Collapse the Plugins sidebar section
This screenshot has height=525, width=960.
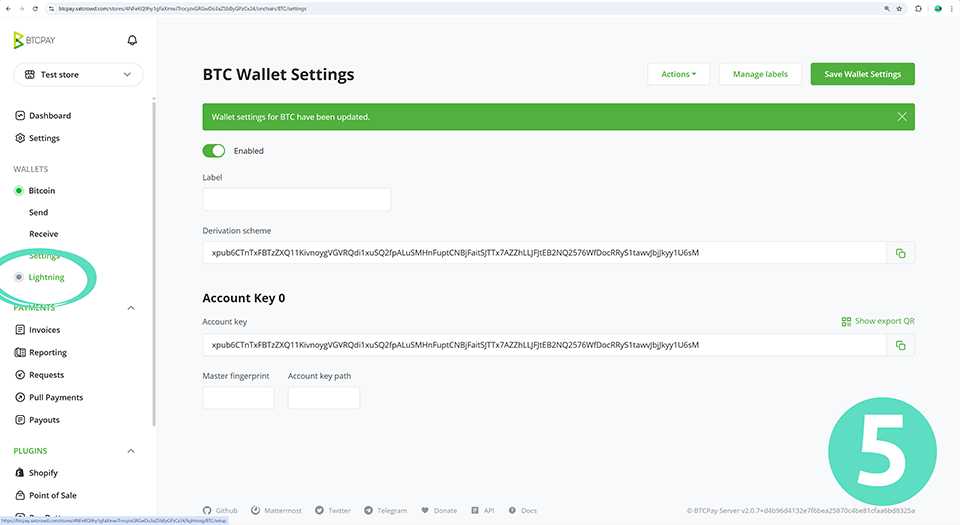tap(131, 451)
